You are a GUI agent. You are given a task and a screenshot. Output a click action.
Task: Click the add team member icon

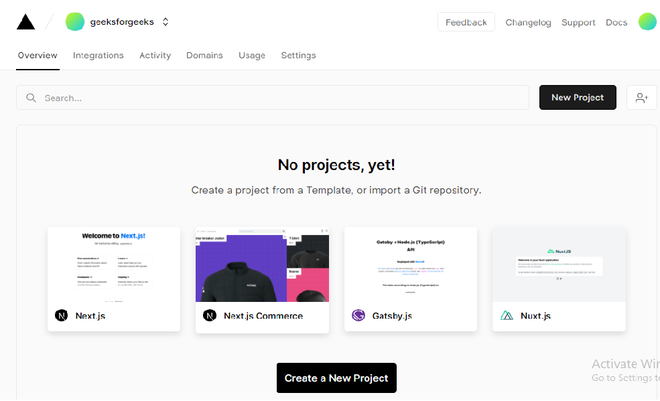coord(641,98)
